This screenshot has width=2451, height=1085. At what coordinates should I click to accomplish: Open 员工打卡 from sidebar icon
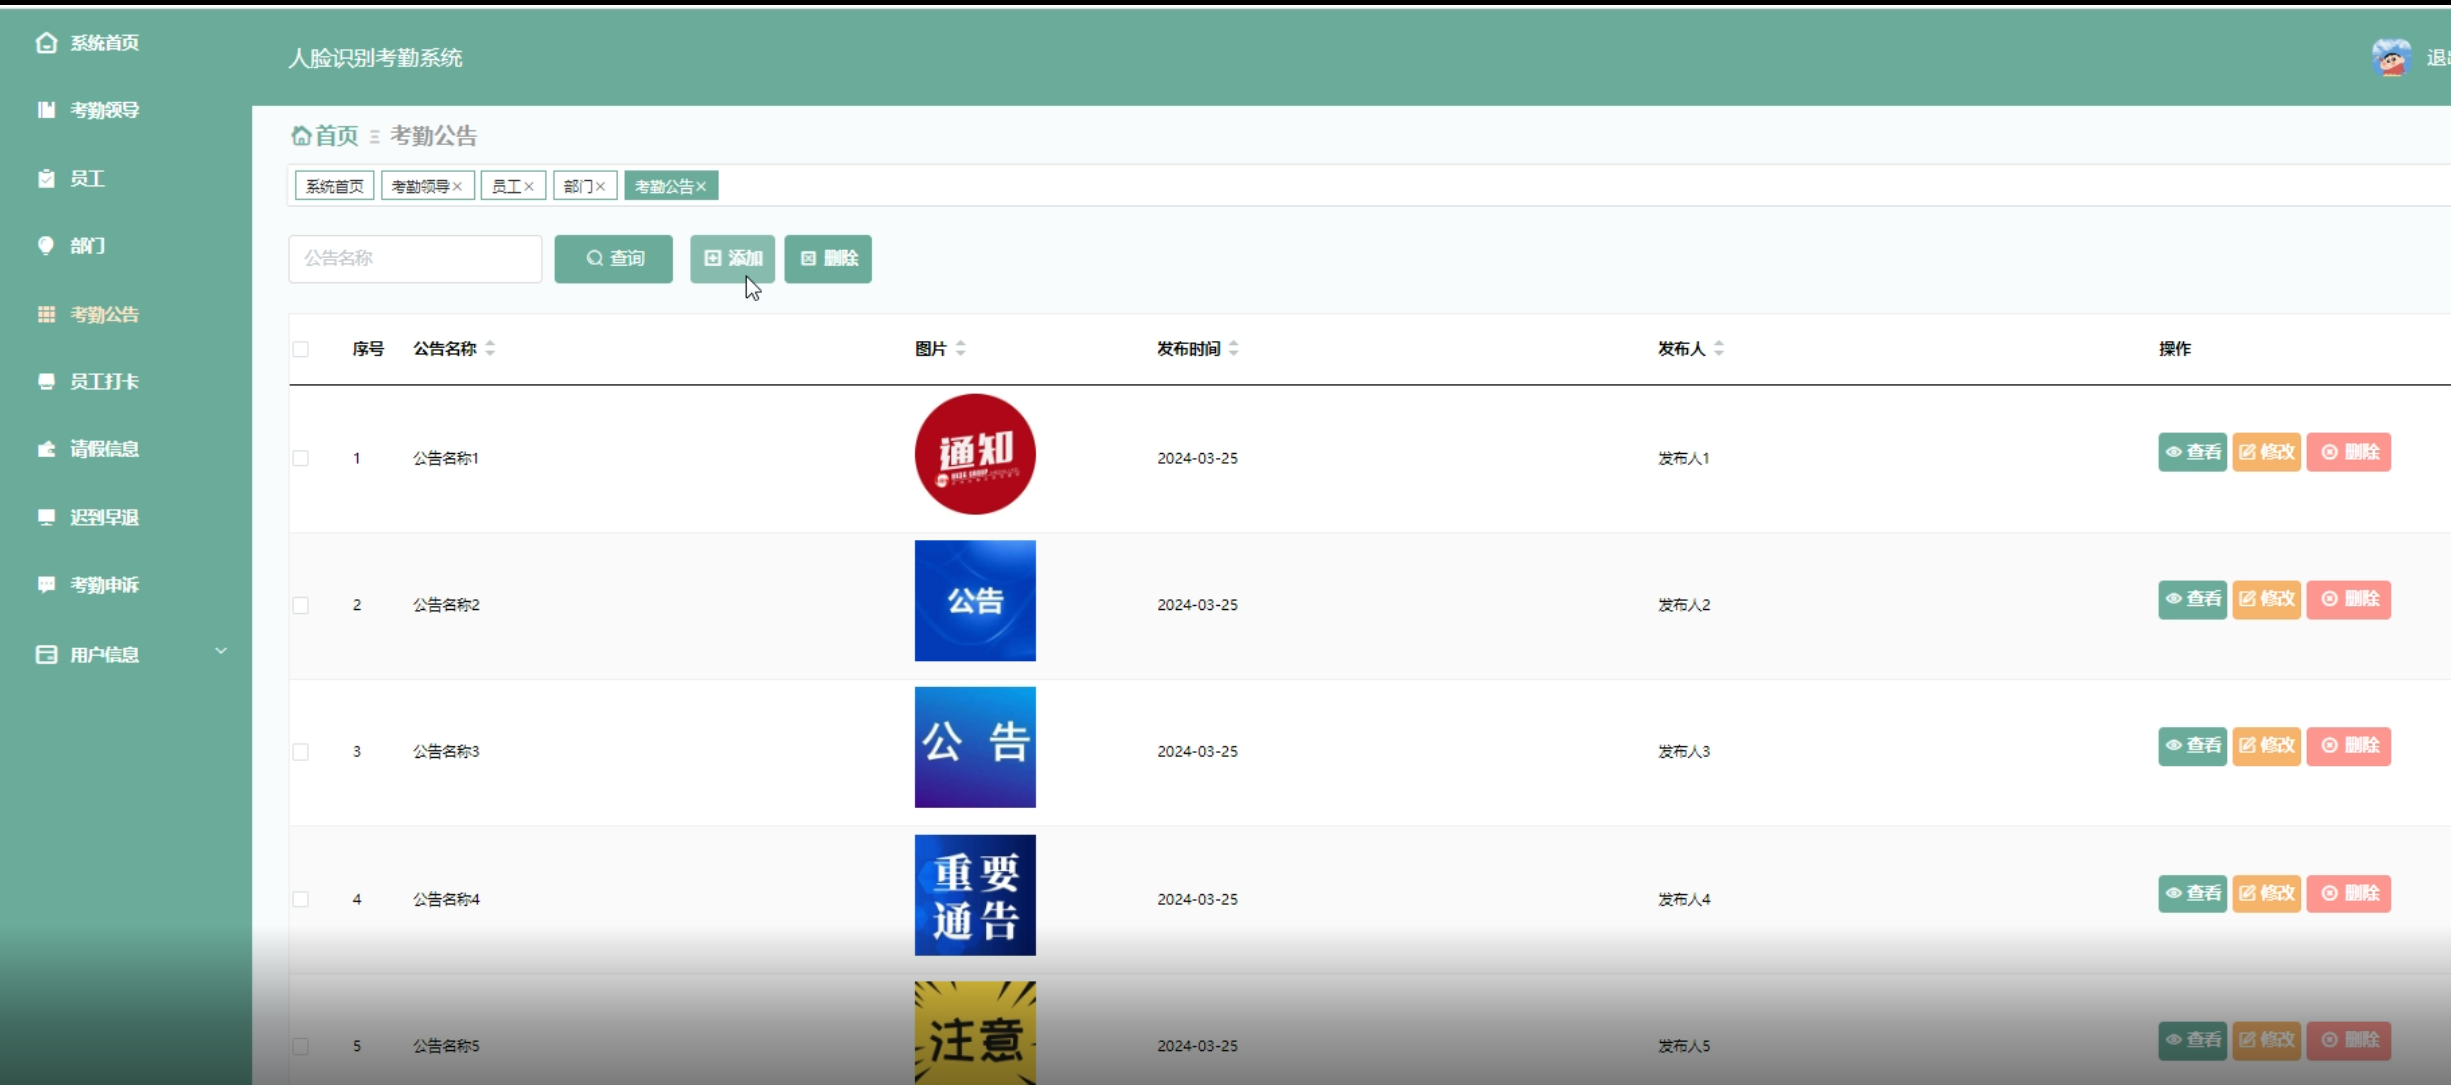tap(46, 381)
